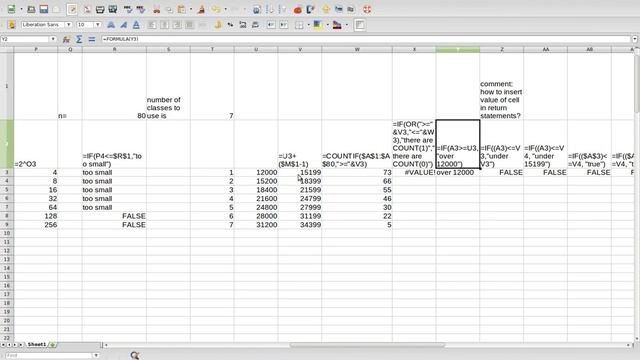Viewport: 640px width, 360px height.
Task: Sort column ascending
Action: [269, 9]
